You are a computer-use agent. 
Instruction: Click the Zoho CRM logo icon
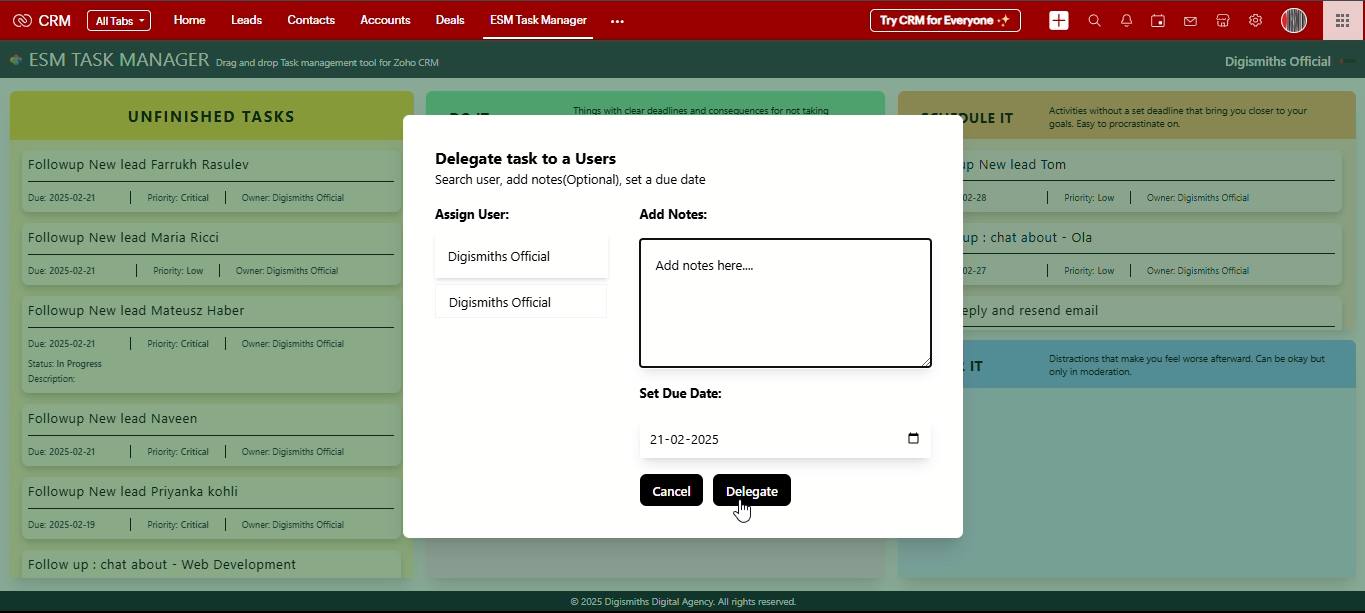tap(22, 20)
